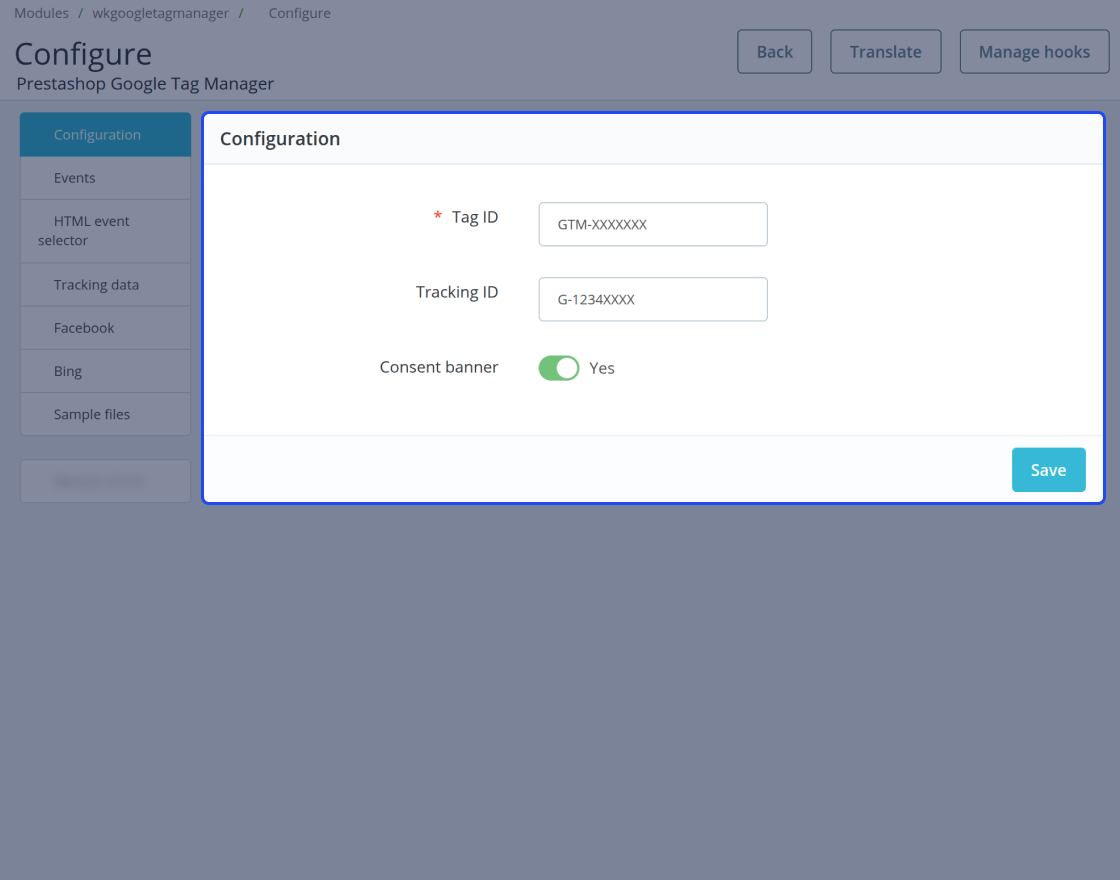Viewport: 1120px width, 880px height.
Task: Click the Consent banner label
Action: coord(439,367)
